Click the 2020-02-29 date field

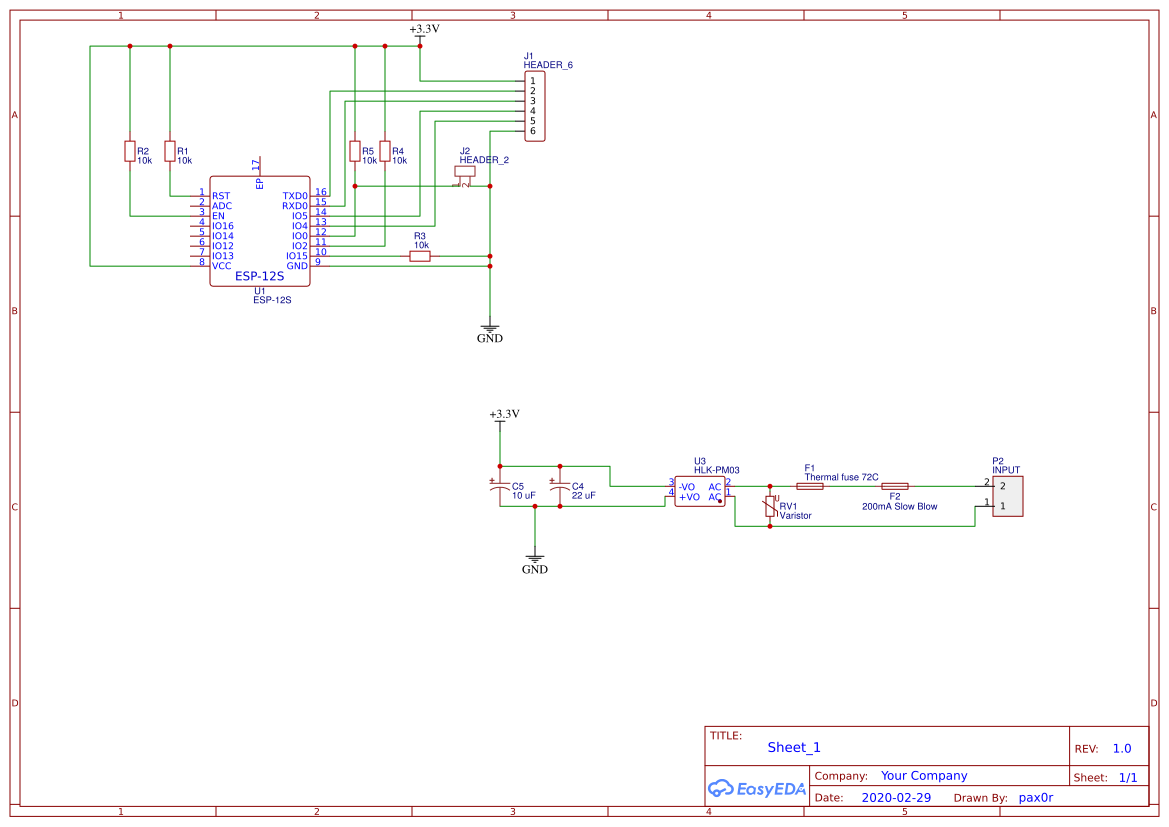click(x=896, y=797)
